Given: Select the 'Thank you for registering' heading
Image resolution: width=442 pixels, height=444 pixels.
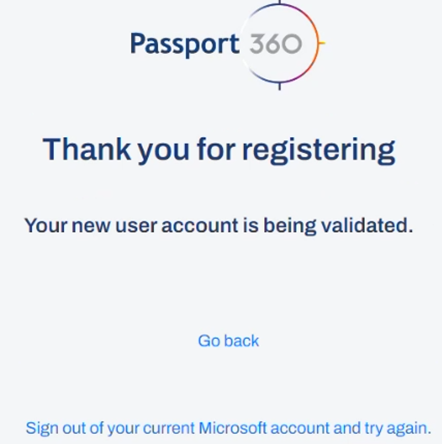Looking at the screenshot, I should click(219, 150).
